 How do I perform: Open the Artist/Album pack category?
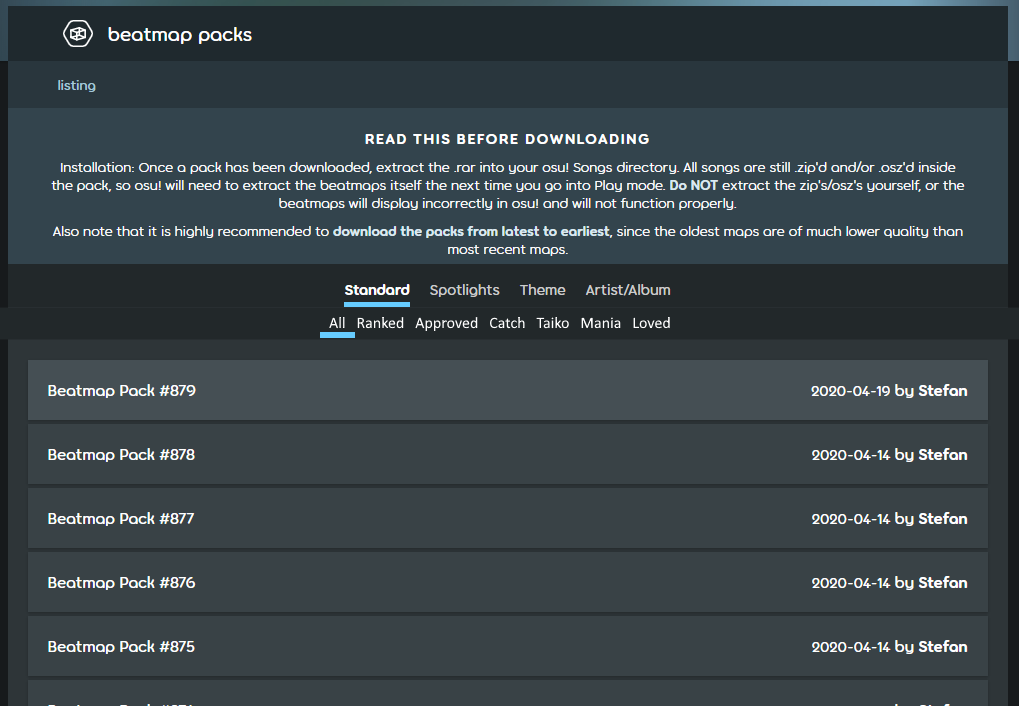[627, 290]
